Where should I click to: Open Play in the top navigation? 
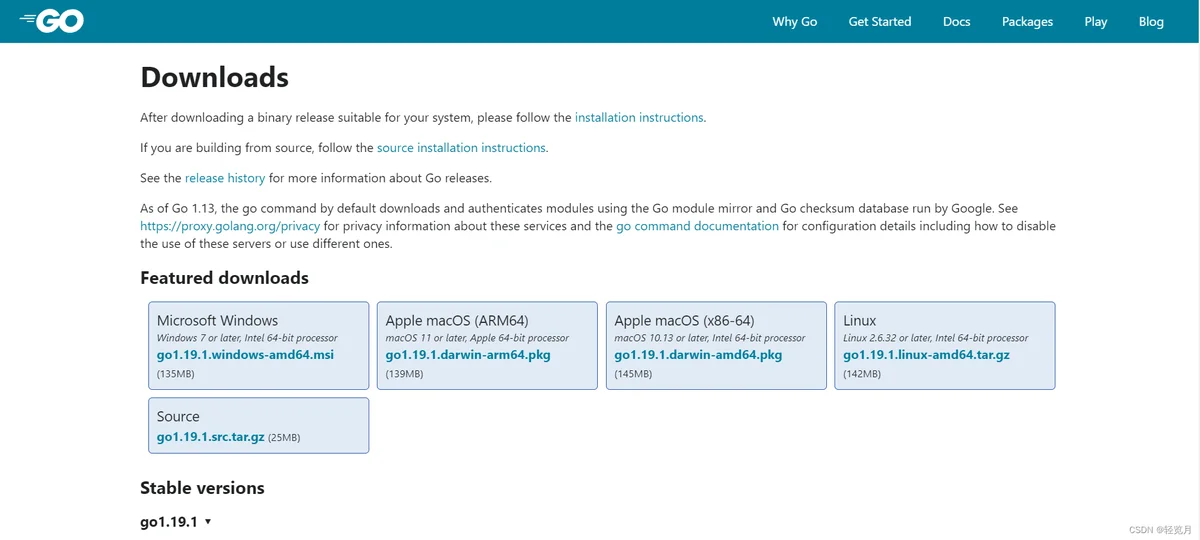tap(1096, 21)
